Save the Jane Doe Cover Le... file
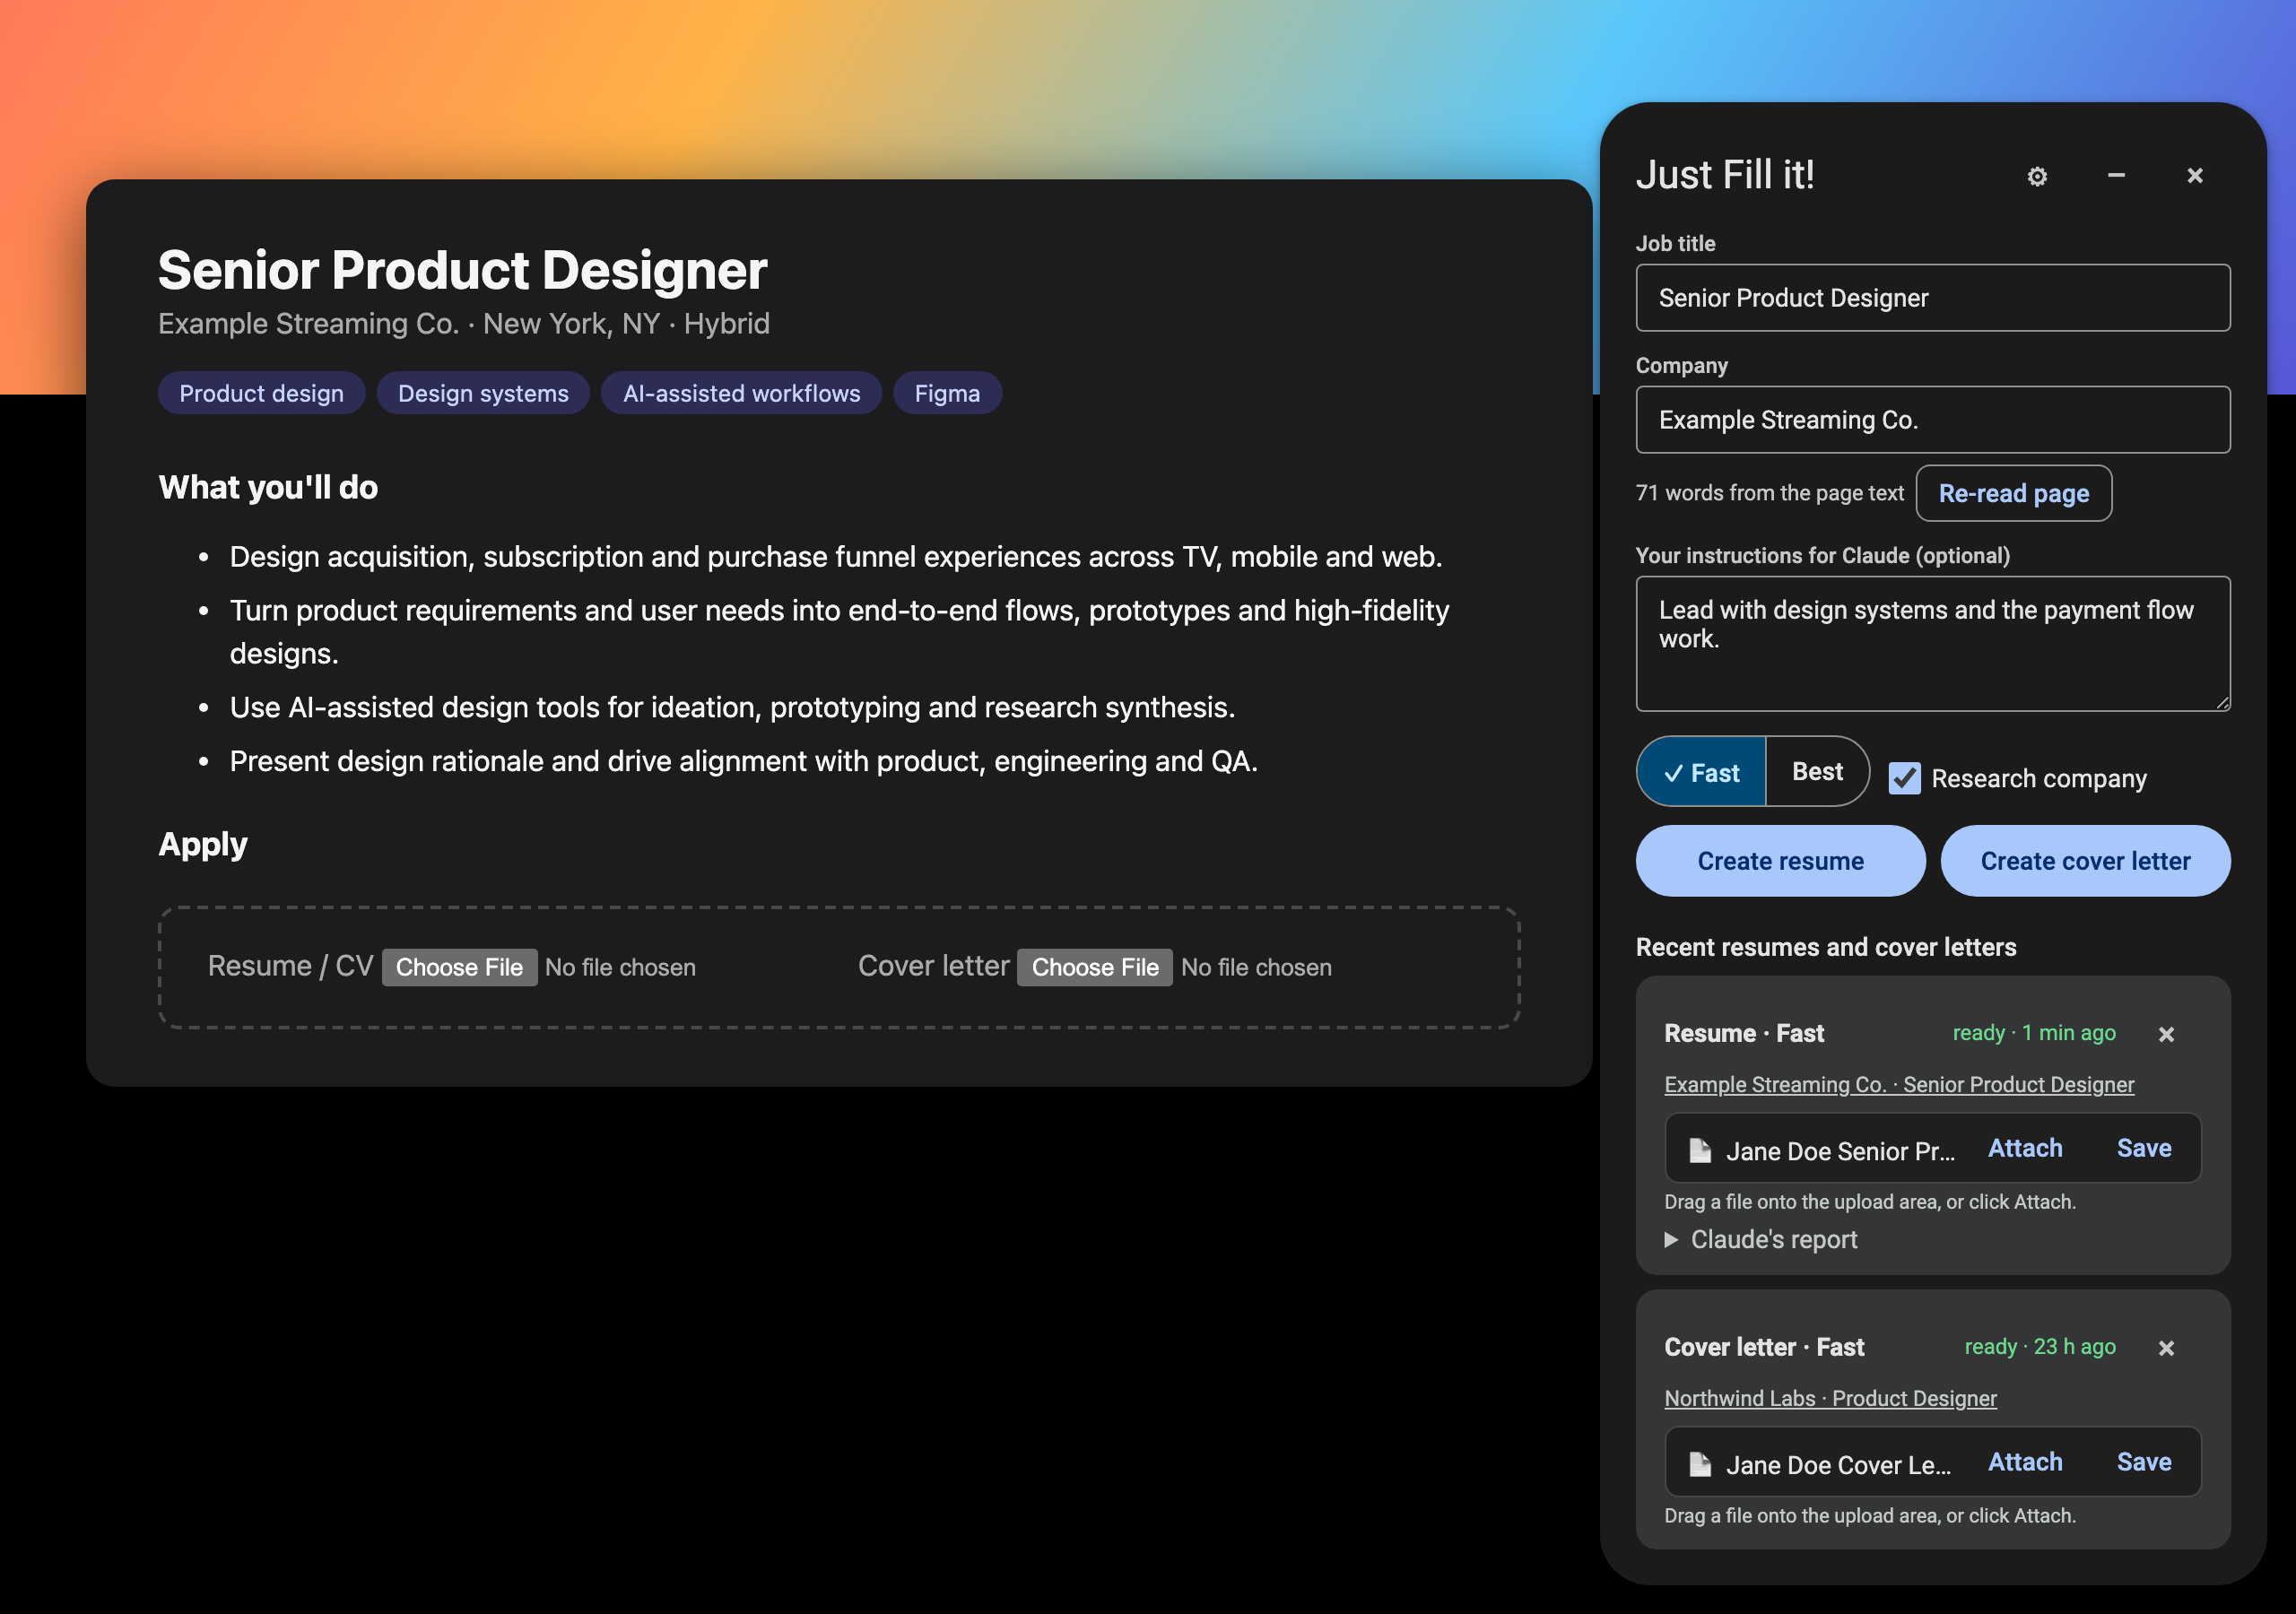 [2144, 1462]
